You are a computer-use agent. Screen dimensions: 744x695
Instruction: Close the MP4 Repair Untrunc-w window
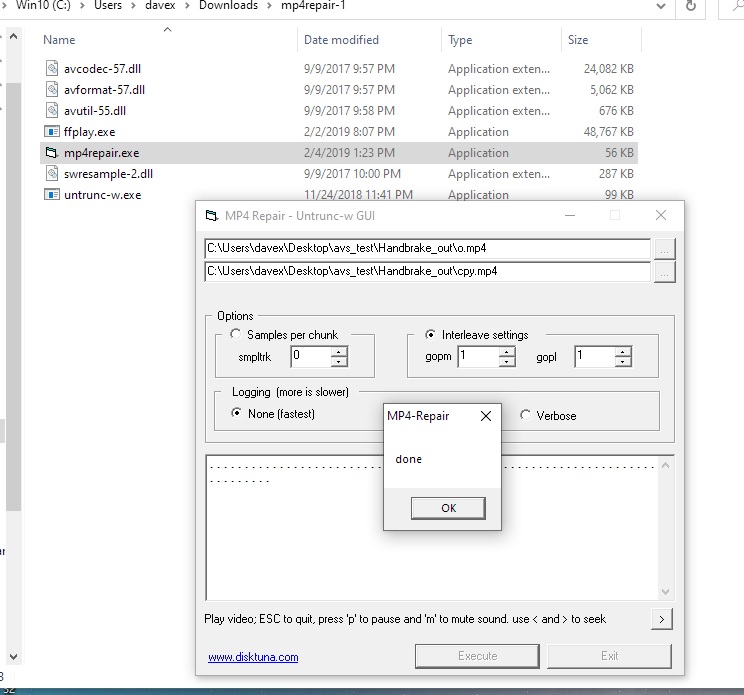660,215
